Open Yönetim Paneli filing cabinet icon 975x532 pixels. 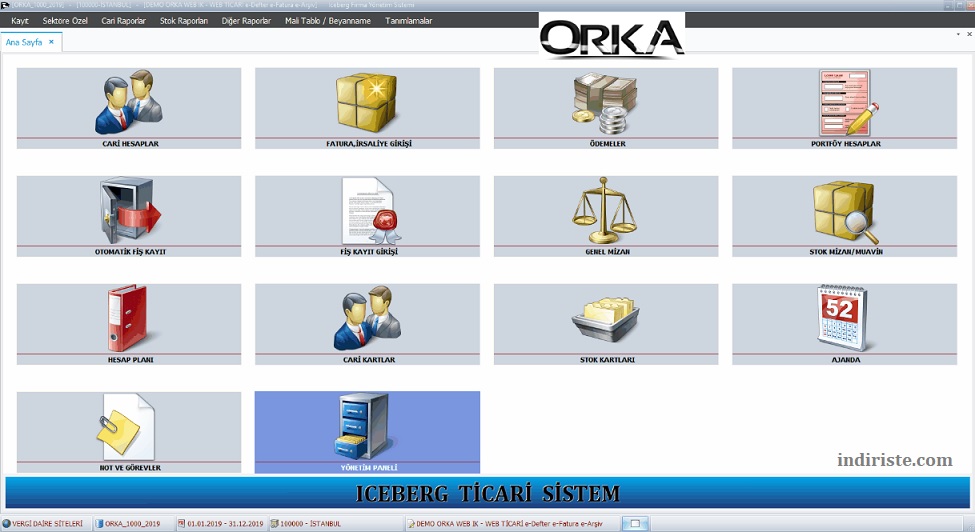pyautogui.click(x=364, y=426)
